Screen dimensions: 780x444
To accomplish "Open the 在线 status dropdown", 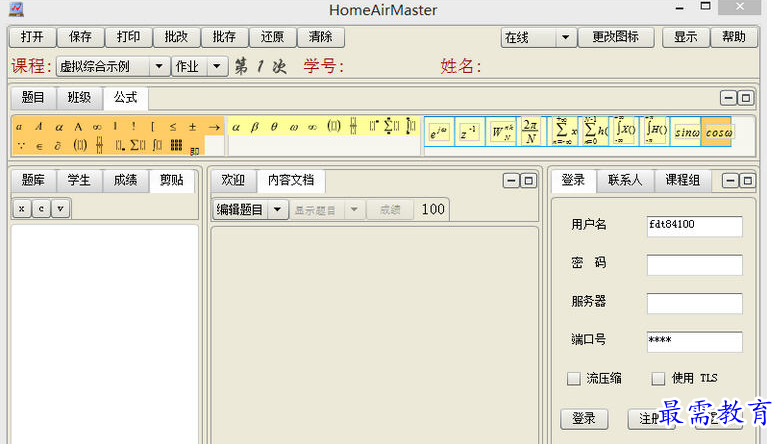I will (565, 37).
